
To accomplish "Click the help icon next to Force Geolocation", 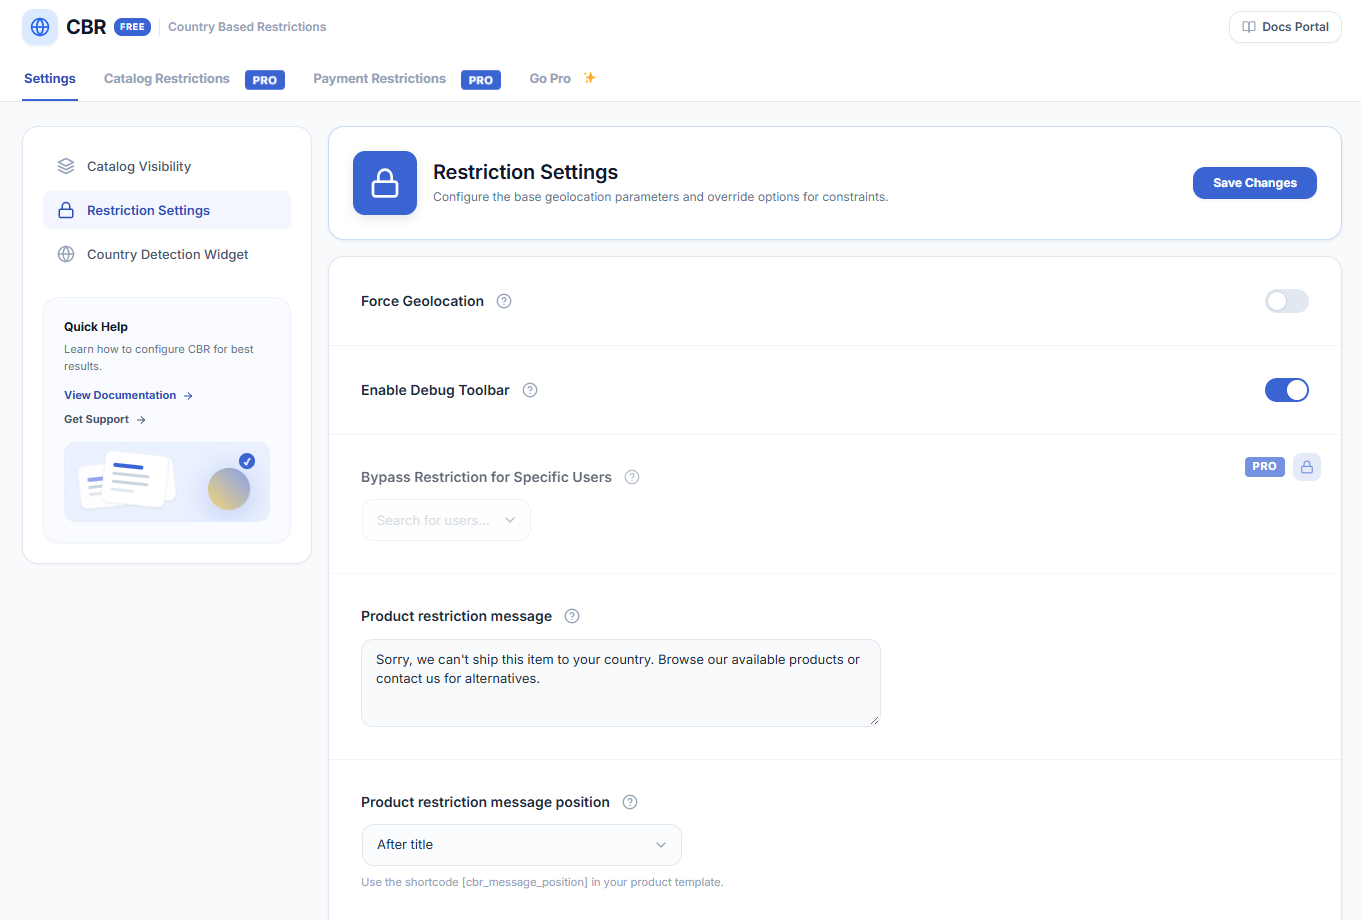I will 504,301.
